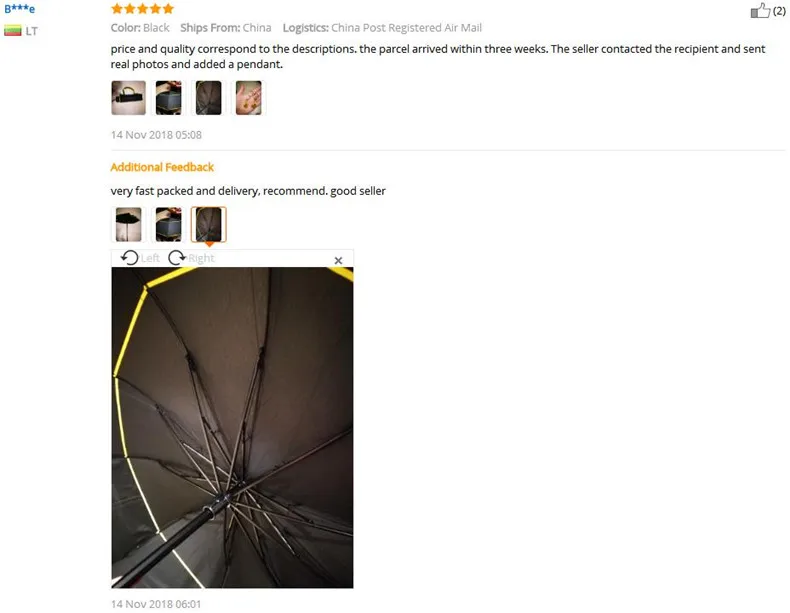
Task: Click the Left rotate label
Action: 150,258
